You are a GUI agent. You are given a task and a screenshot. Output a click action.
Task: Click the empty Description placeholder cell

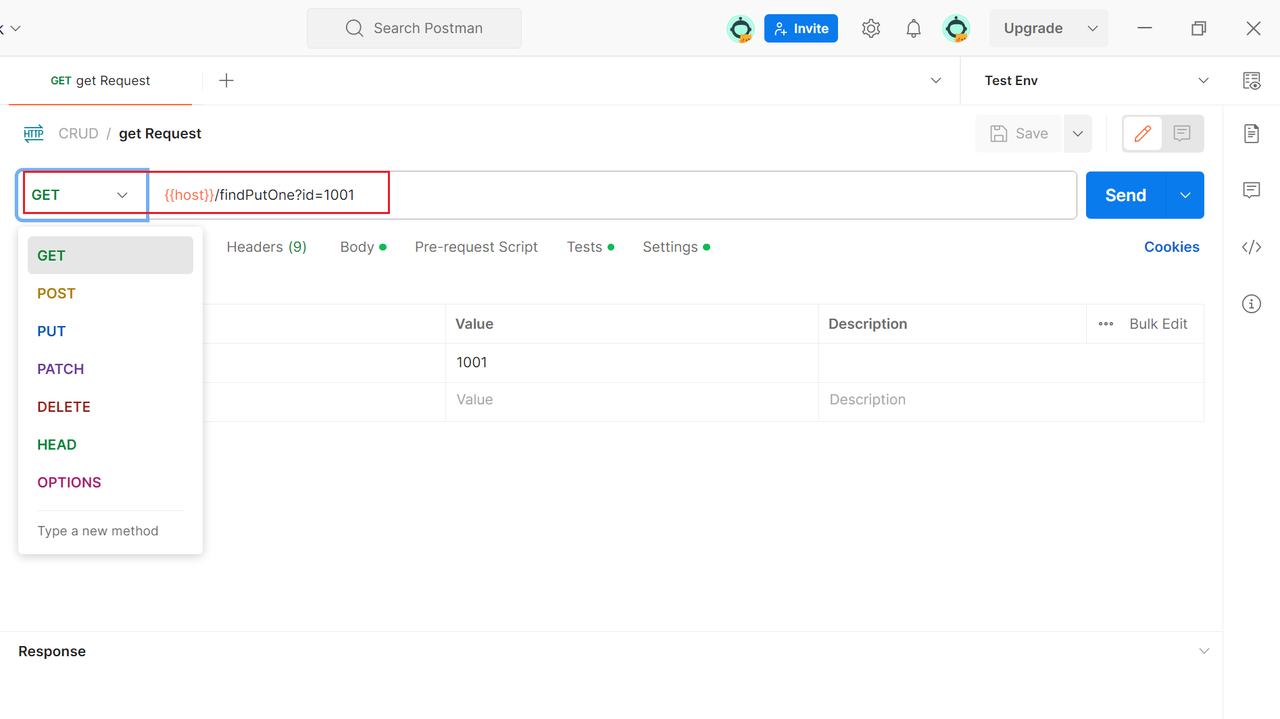click(1011, 400)
